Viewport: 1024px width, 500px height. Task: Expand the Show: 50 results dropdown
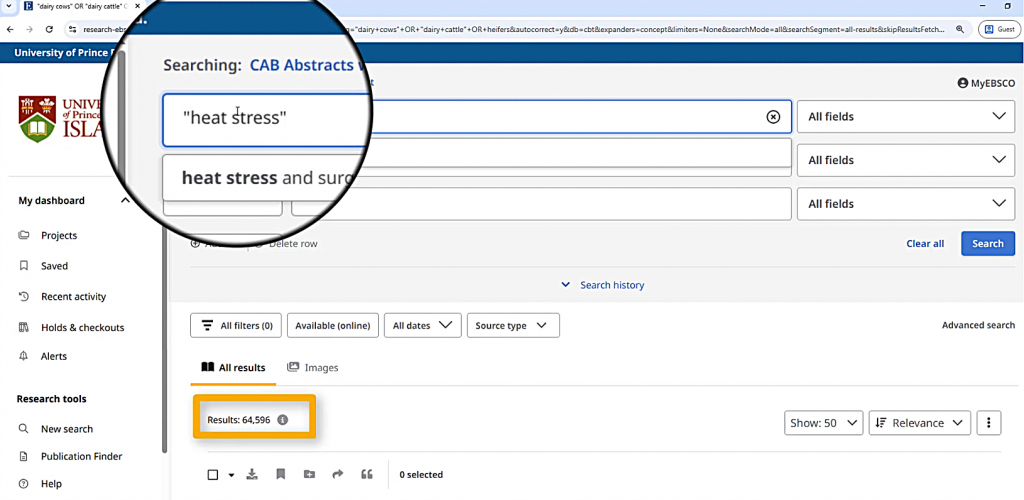click(x=825, y=423)
